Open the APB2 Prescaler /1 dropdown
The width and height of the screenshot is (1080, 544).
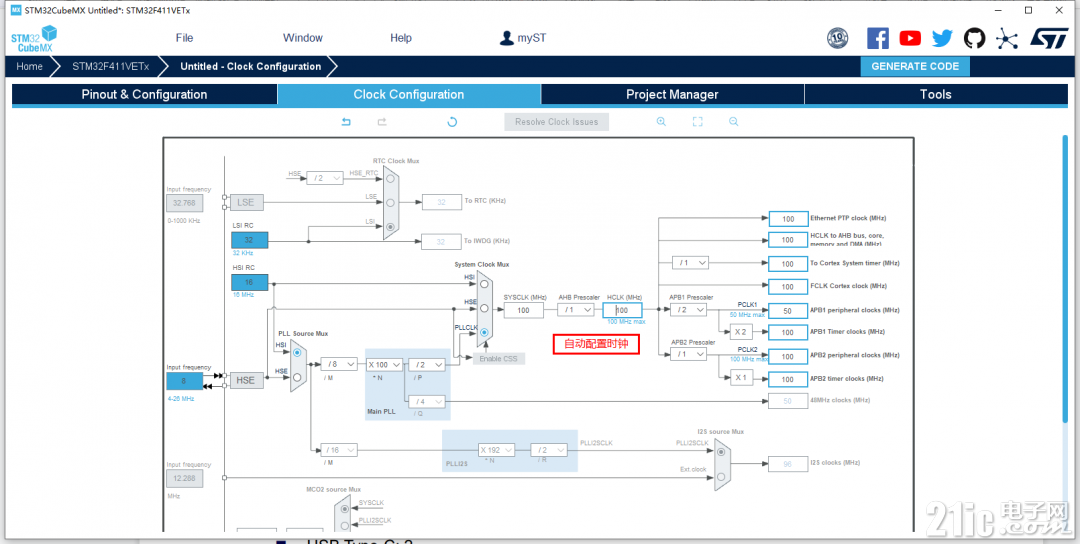688,354
